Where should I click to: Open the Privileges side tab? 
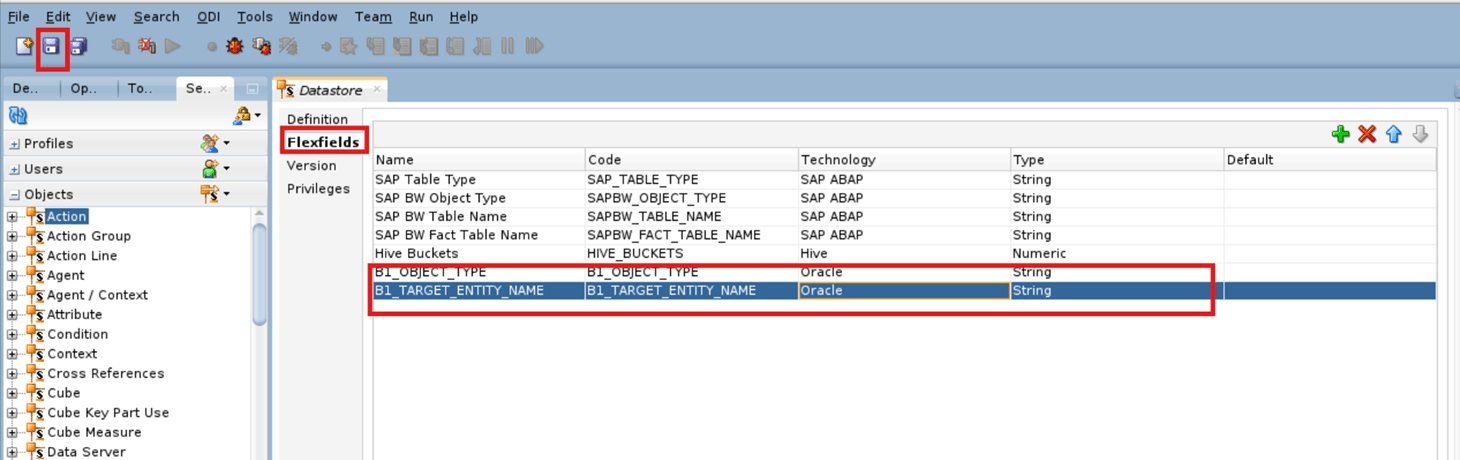(x=318, y=188)
